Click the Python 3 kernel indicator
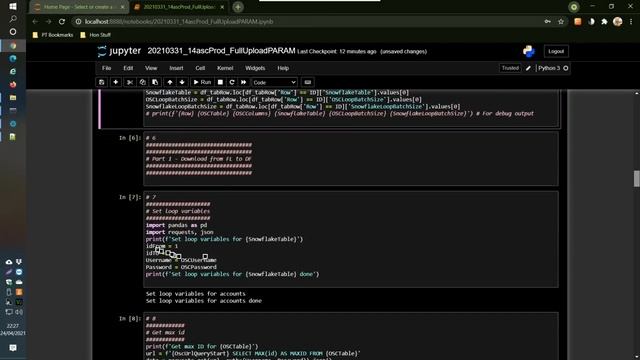 pyautogui.click(x=553, y=68)
